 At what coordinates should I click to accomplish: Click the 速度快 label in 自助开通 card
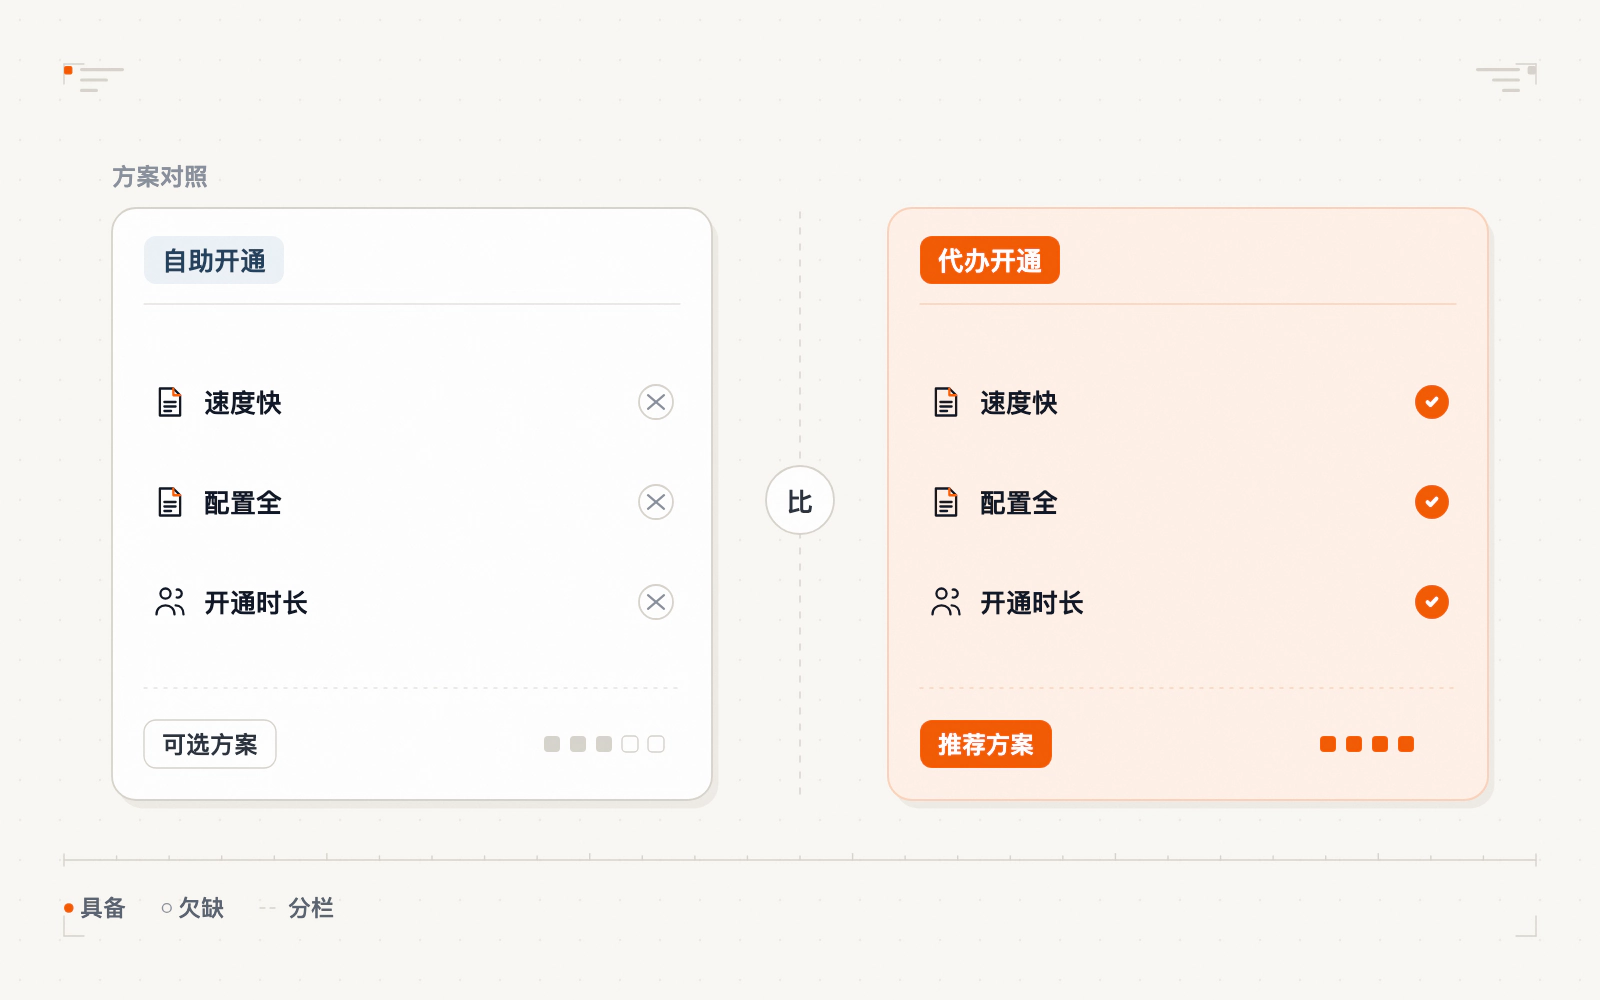click(x=243, y=403)
